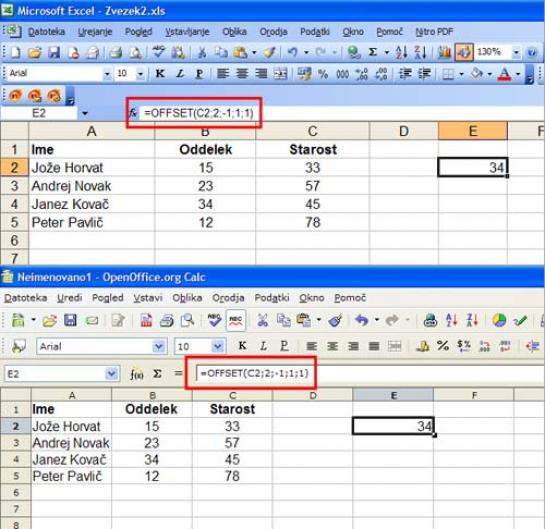The height and width of the screenshot is (529, 545).
Task: Click the Print icon in the Excel toolbar
Action: [116, 52]
